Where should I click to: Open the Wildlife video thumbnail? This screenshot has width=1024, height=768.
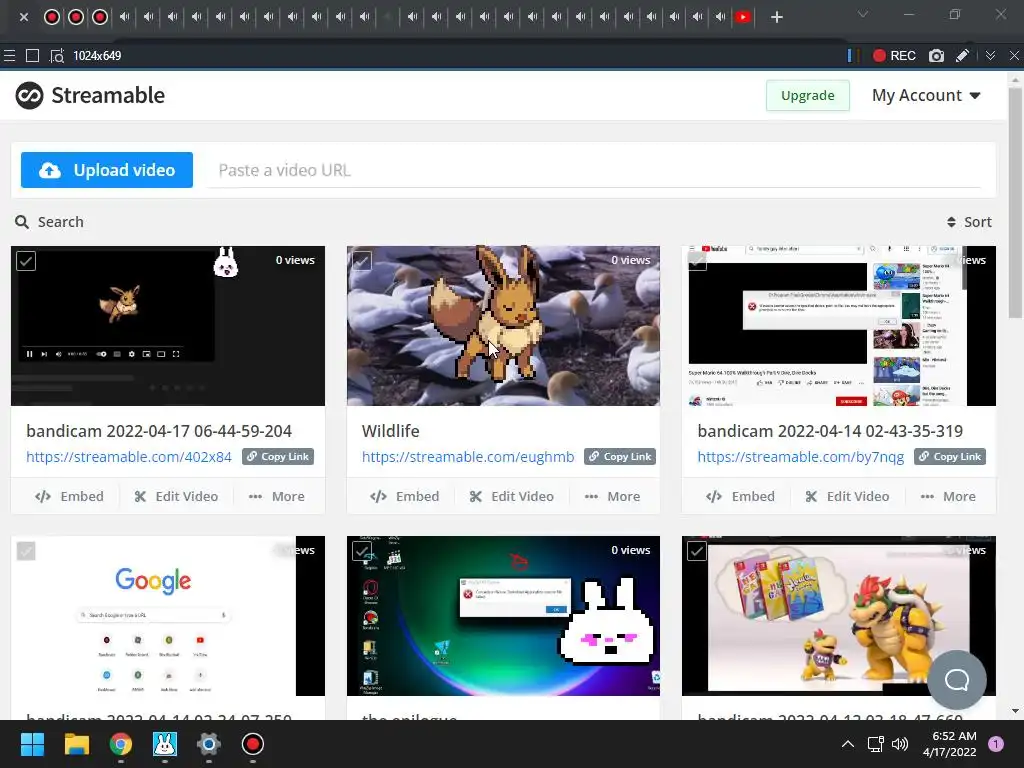coord(503,326)
